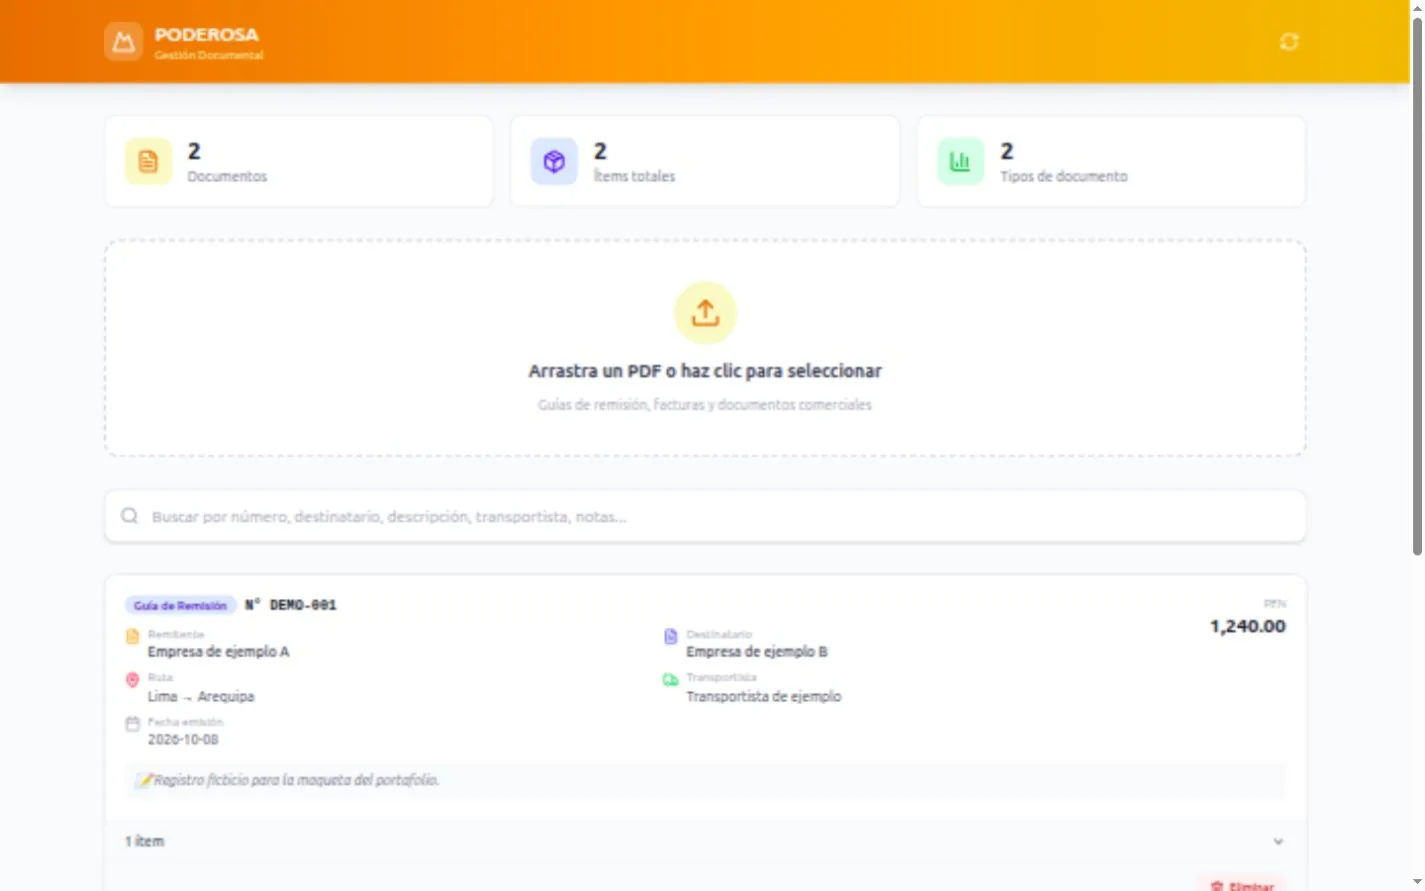Viewport: 1425px width, 891px height.
Task: Click the orange Documentos stat icon
Action: 148,161
